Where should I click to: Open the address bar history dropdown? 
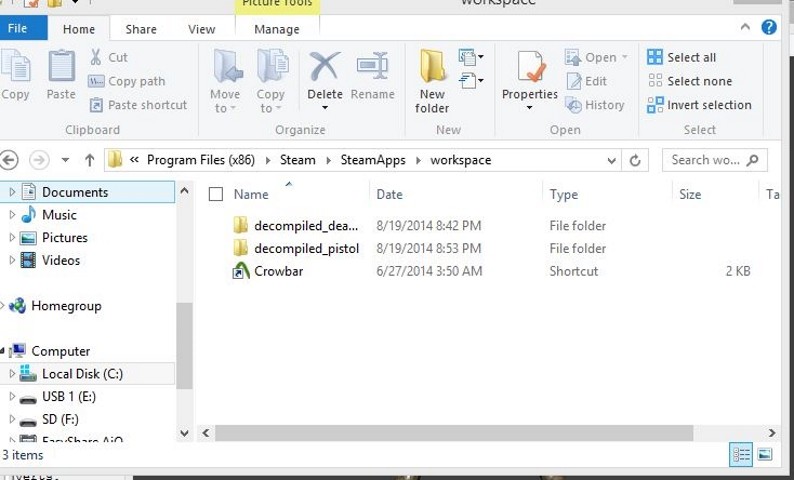[x=612, y=161]
